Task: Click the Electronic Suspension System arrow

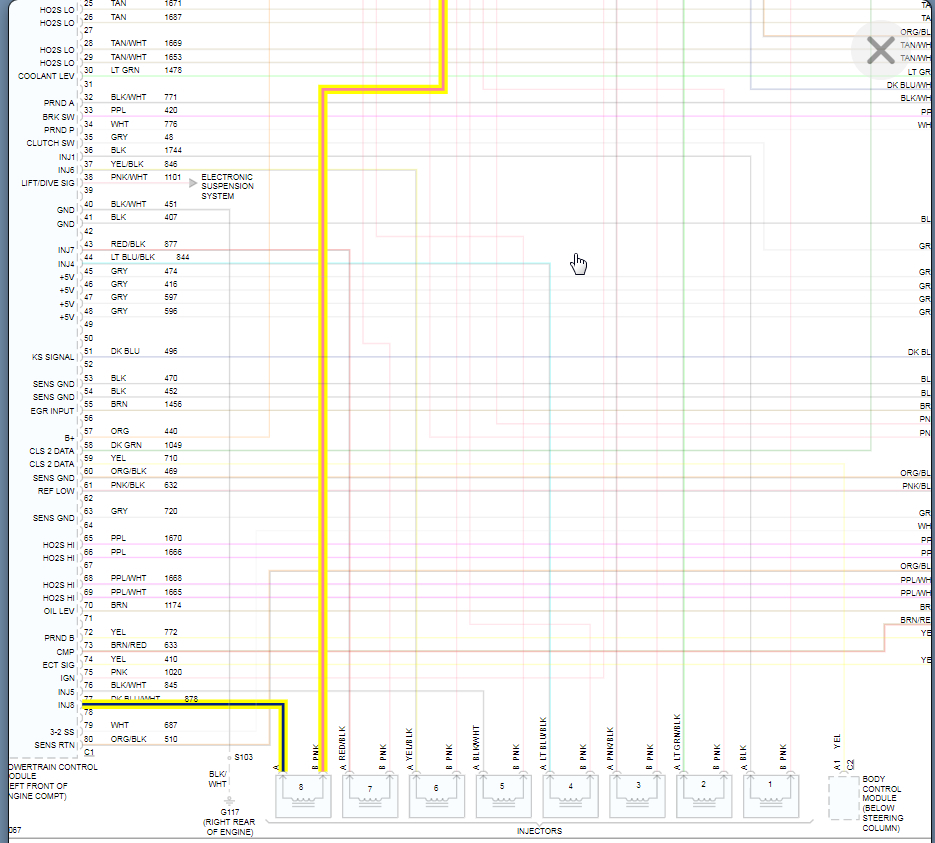Action: pyautogui.click(x=193, y=183)
